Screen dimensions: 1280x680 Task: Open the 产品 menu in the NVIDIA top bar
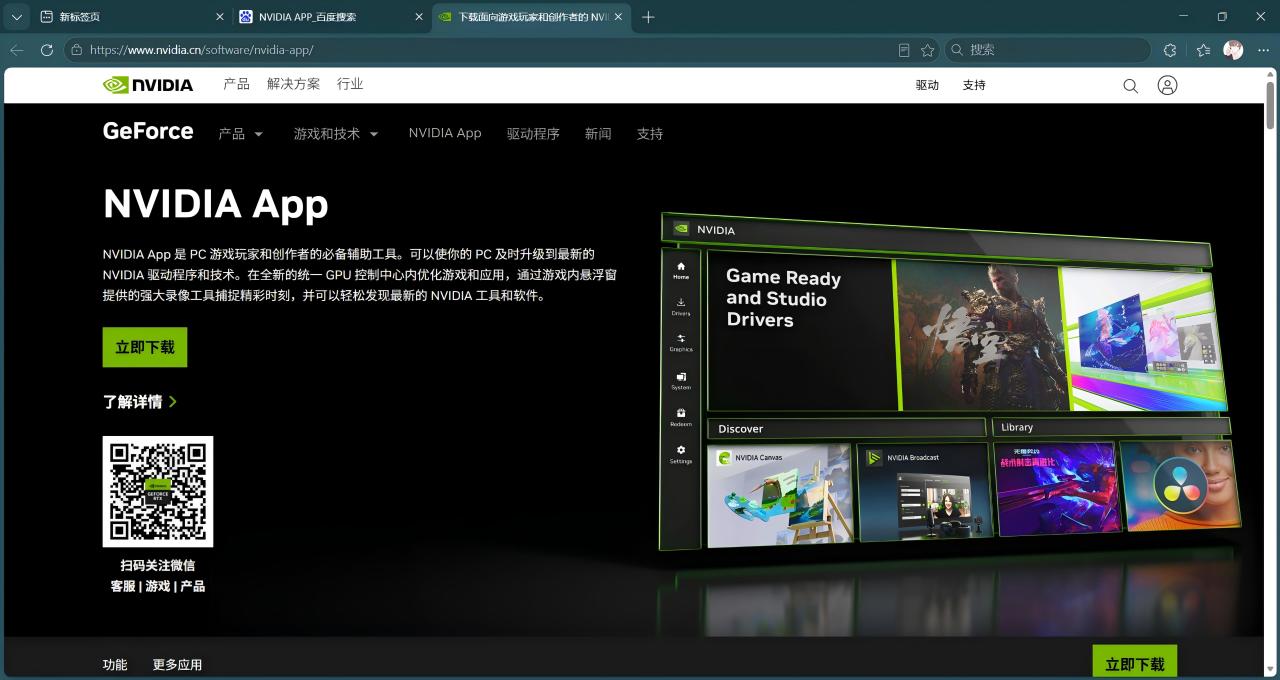(237, 85)
